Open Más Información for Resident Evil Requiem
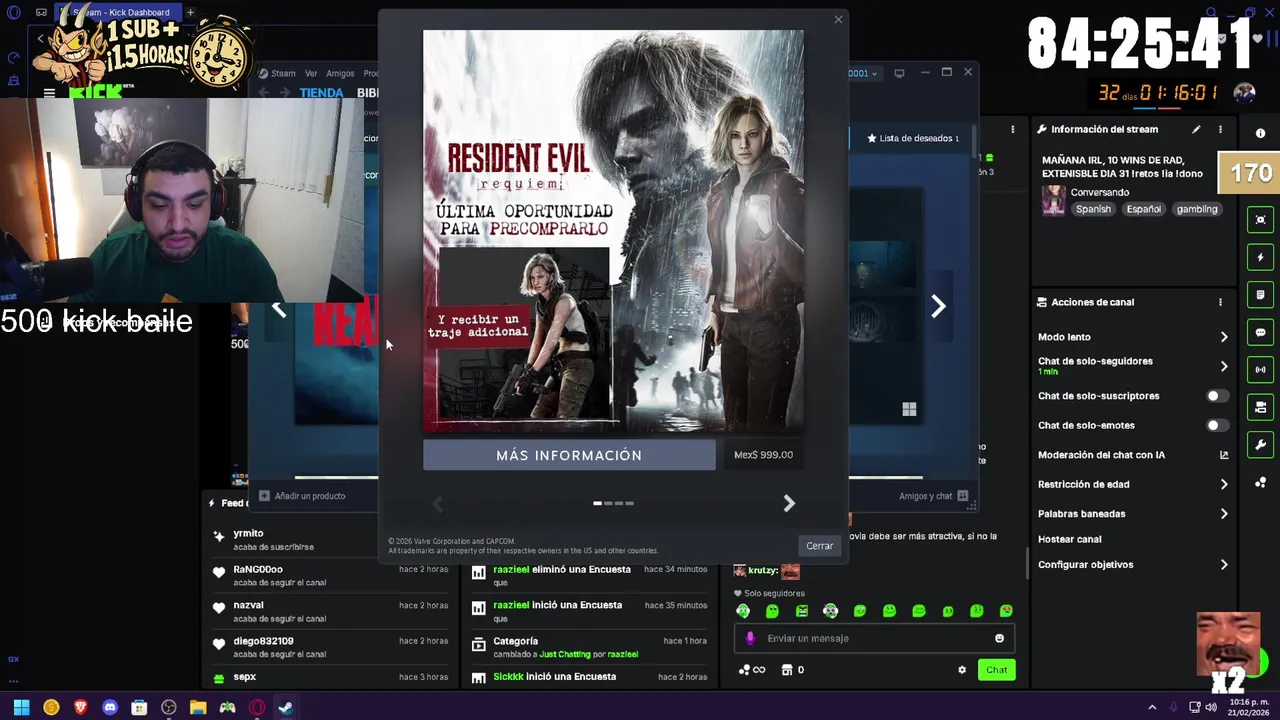 pos(569,455)
